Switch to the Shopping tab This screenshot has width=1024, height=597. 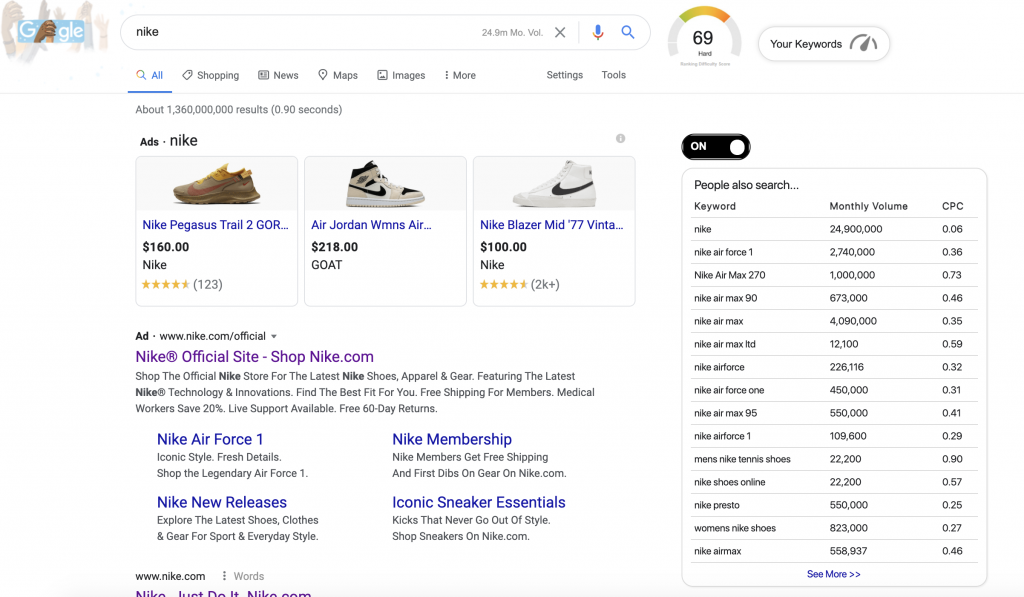[x=210, y=75]
